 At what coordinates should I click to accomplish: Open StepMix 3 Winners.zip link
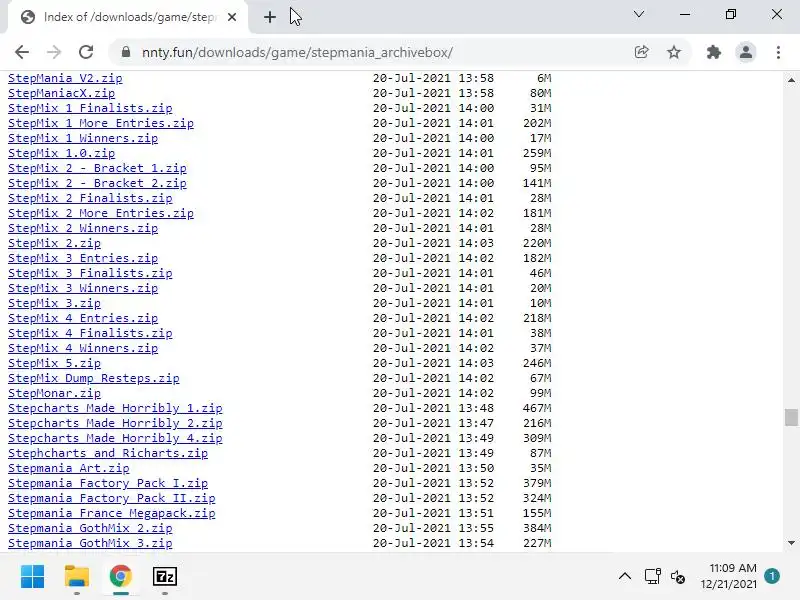point(83,288)
